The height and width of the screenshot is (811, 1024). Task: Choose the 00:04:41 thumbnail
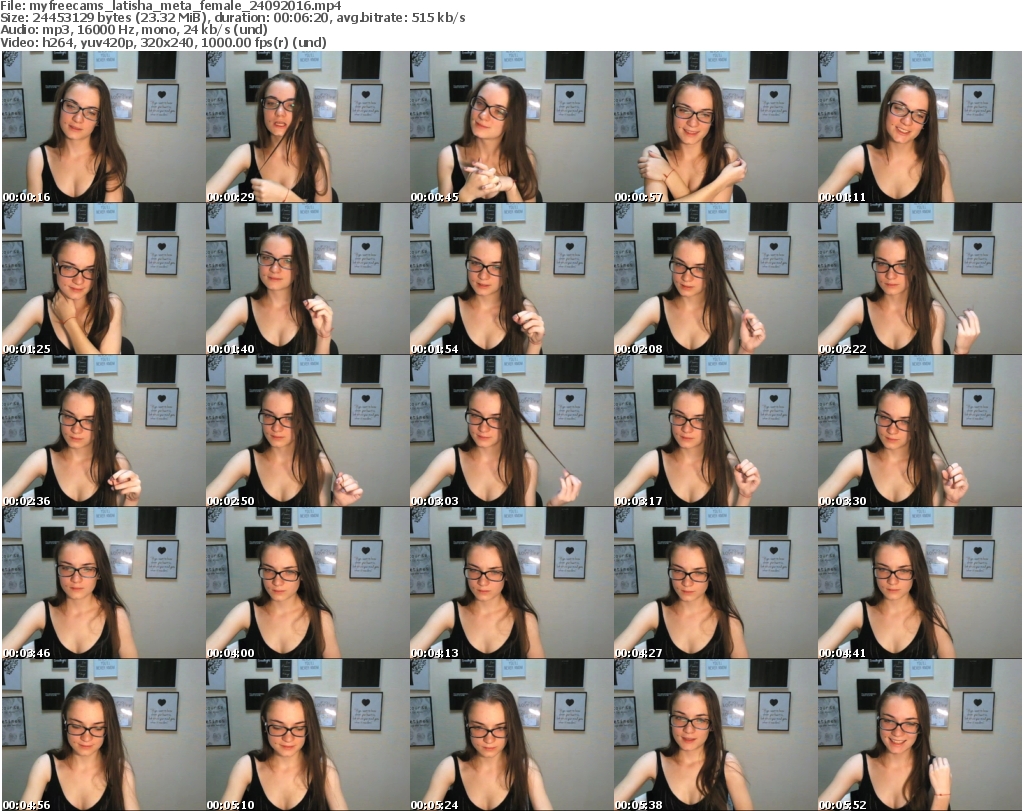[x=919, y=583]
